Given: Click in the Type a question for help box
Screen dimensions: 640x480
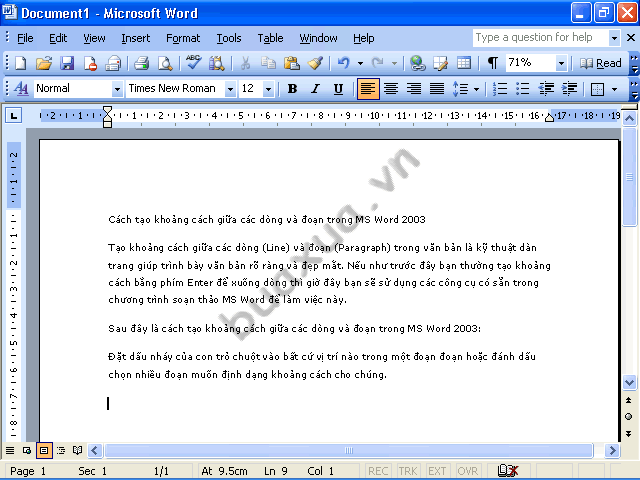Looking at the screenshot, I should [x=541, y=38].
